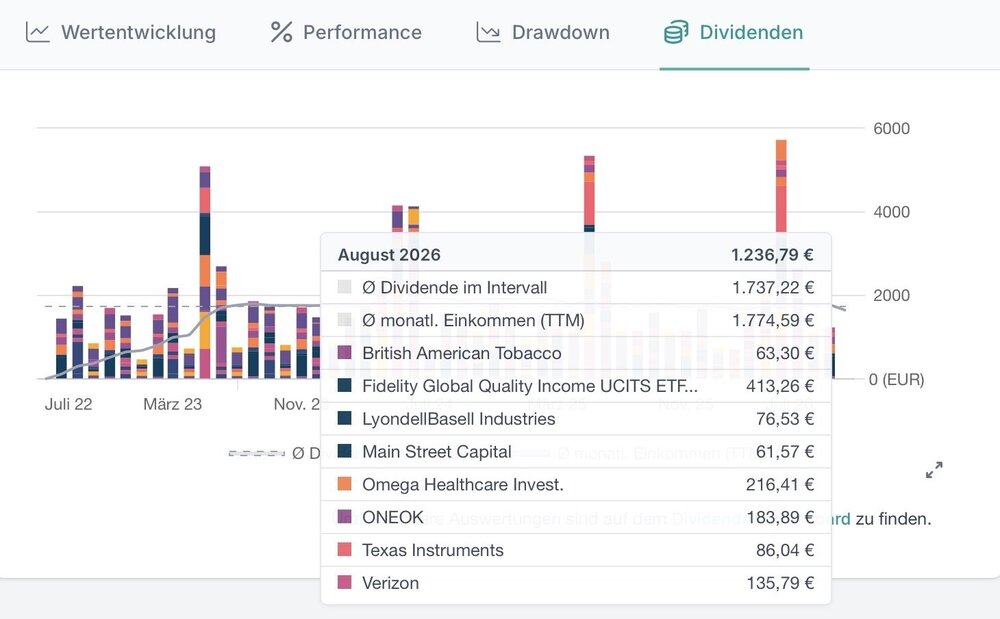Click the Texas Instruments label
The image size is (1000, 619).
pyautogui.click(x=432, y=550)
